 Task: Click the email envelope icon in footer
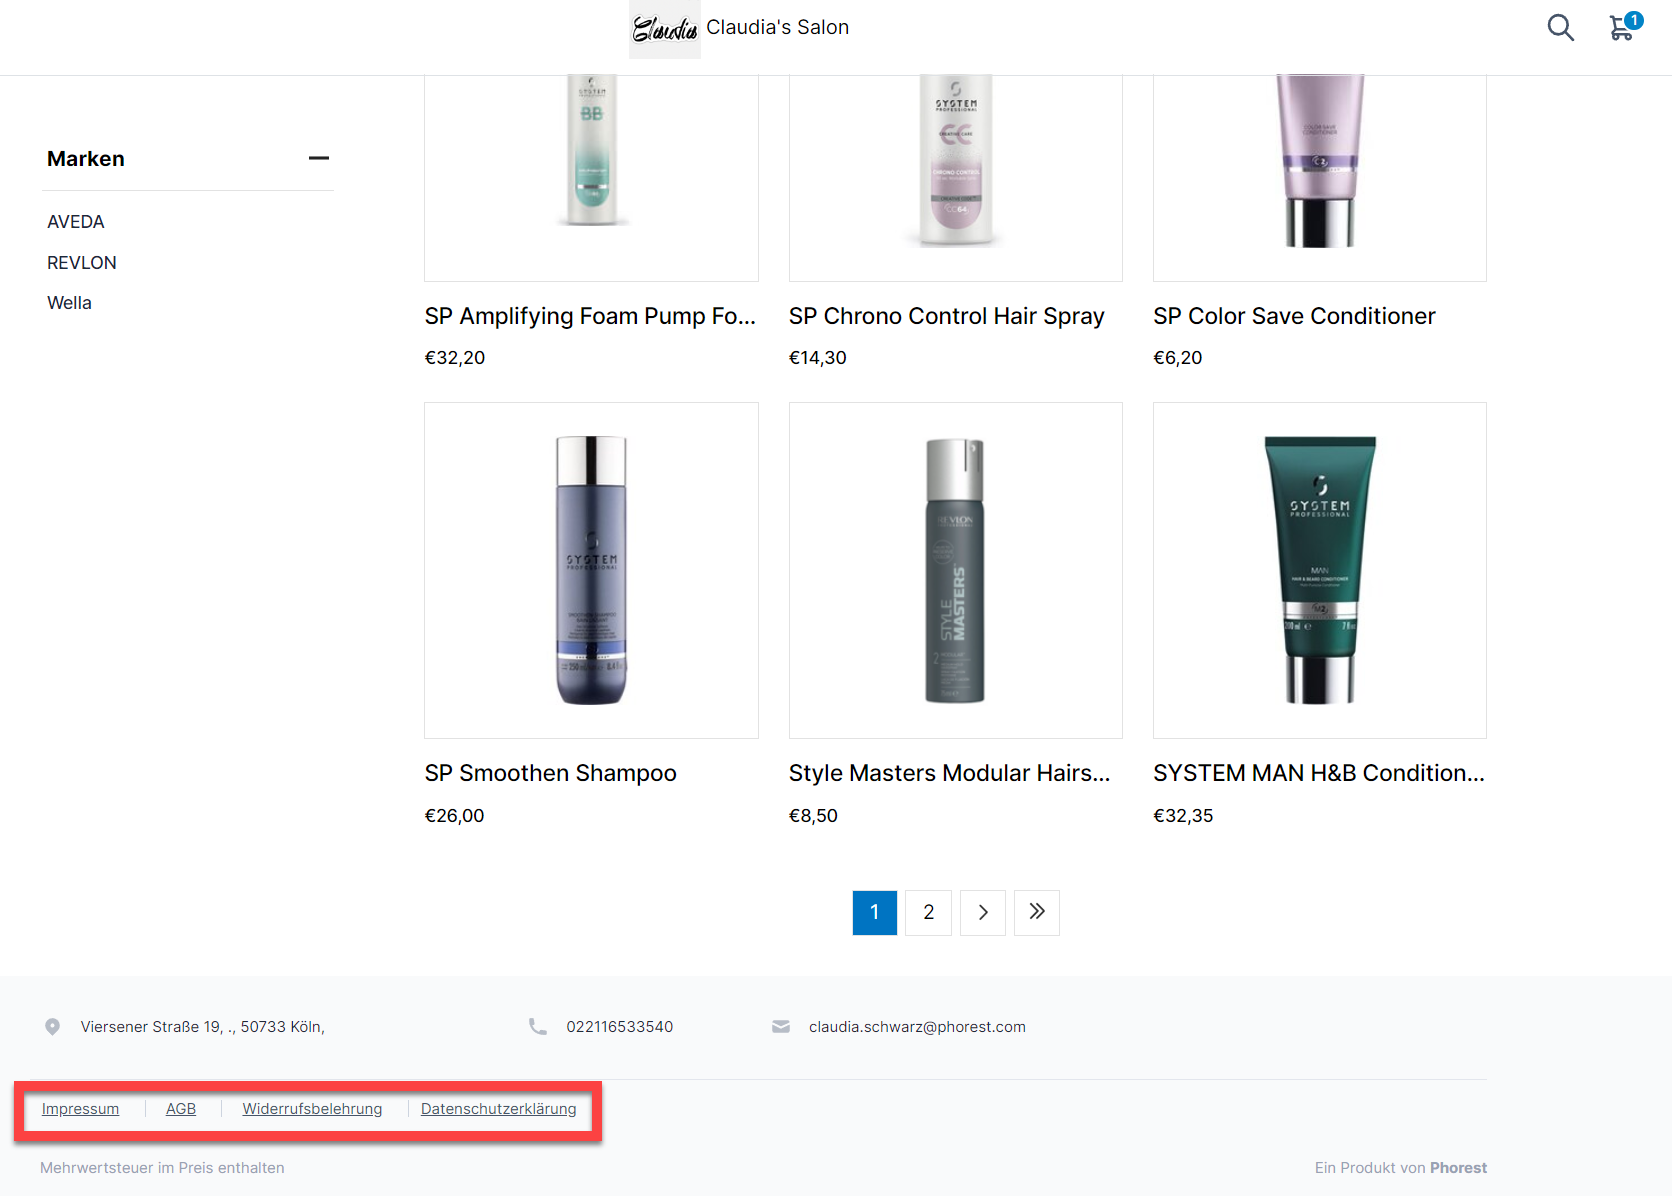pyautogui.click(x=781, y=1027)
